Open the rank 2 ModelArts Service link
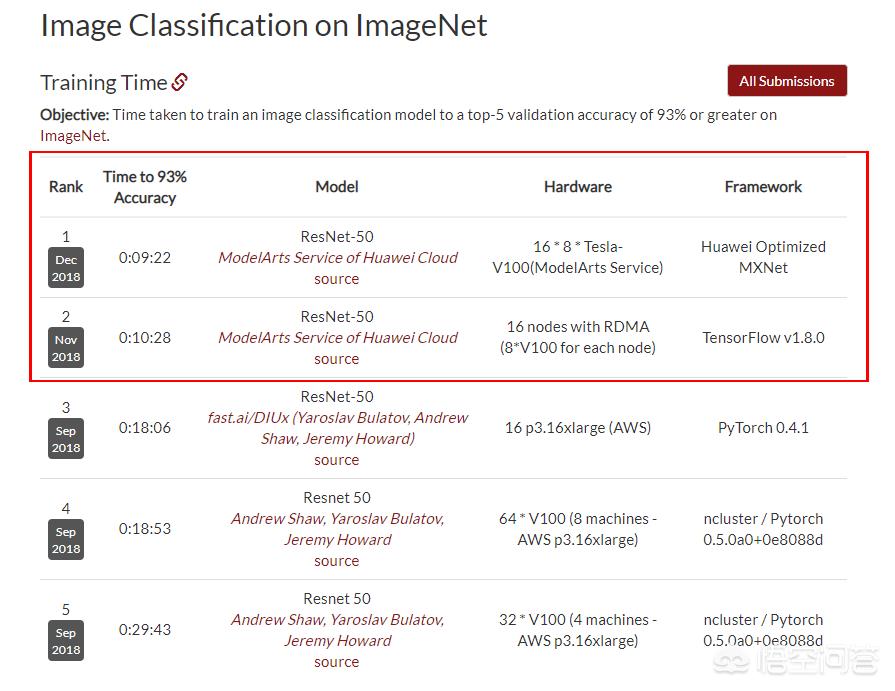Viewport: 895px width, 691px height. (337, 338)
